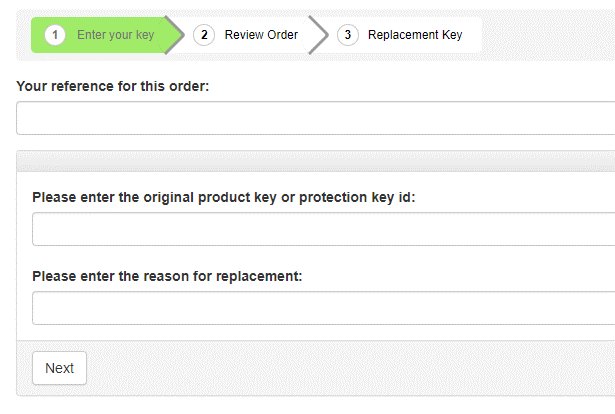Click white space between the two key fields
Image resolution: width=615 pixels, height=414 pixels.
322,258
